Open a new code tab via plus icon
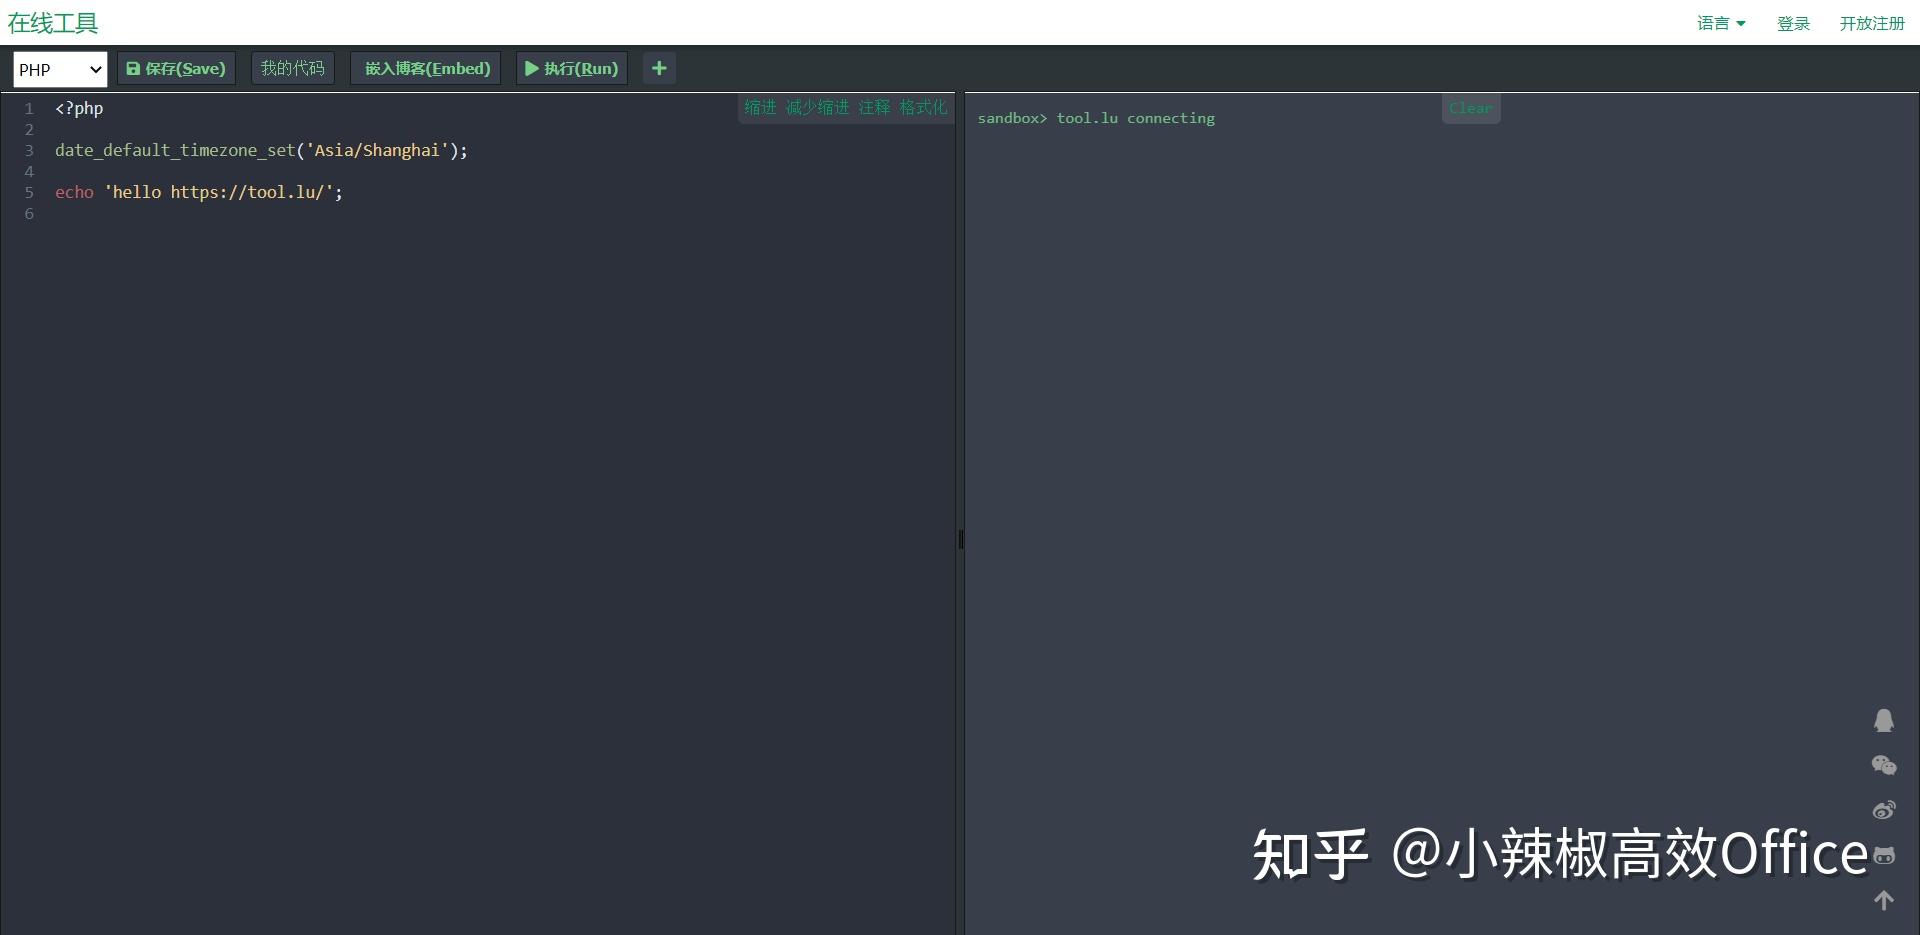This screenshot has height=935, width=1920. [658, 68]
